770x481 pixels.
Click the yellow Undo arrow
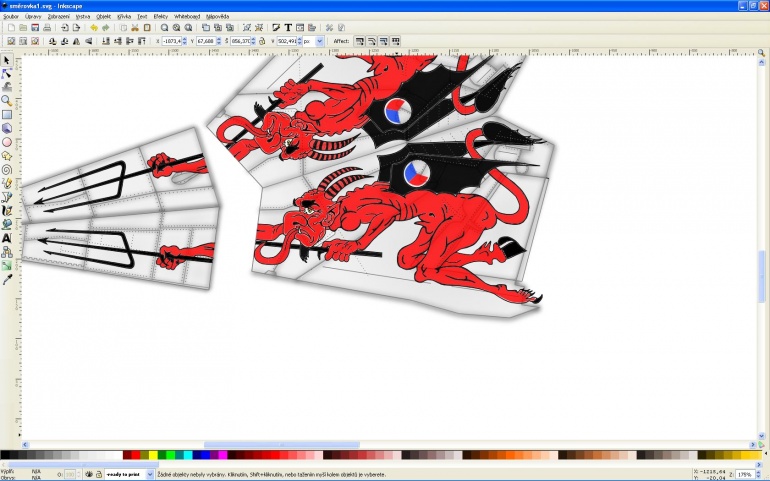94,28
